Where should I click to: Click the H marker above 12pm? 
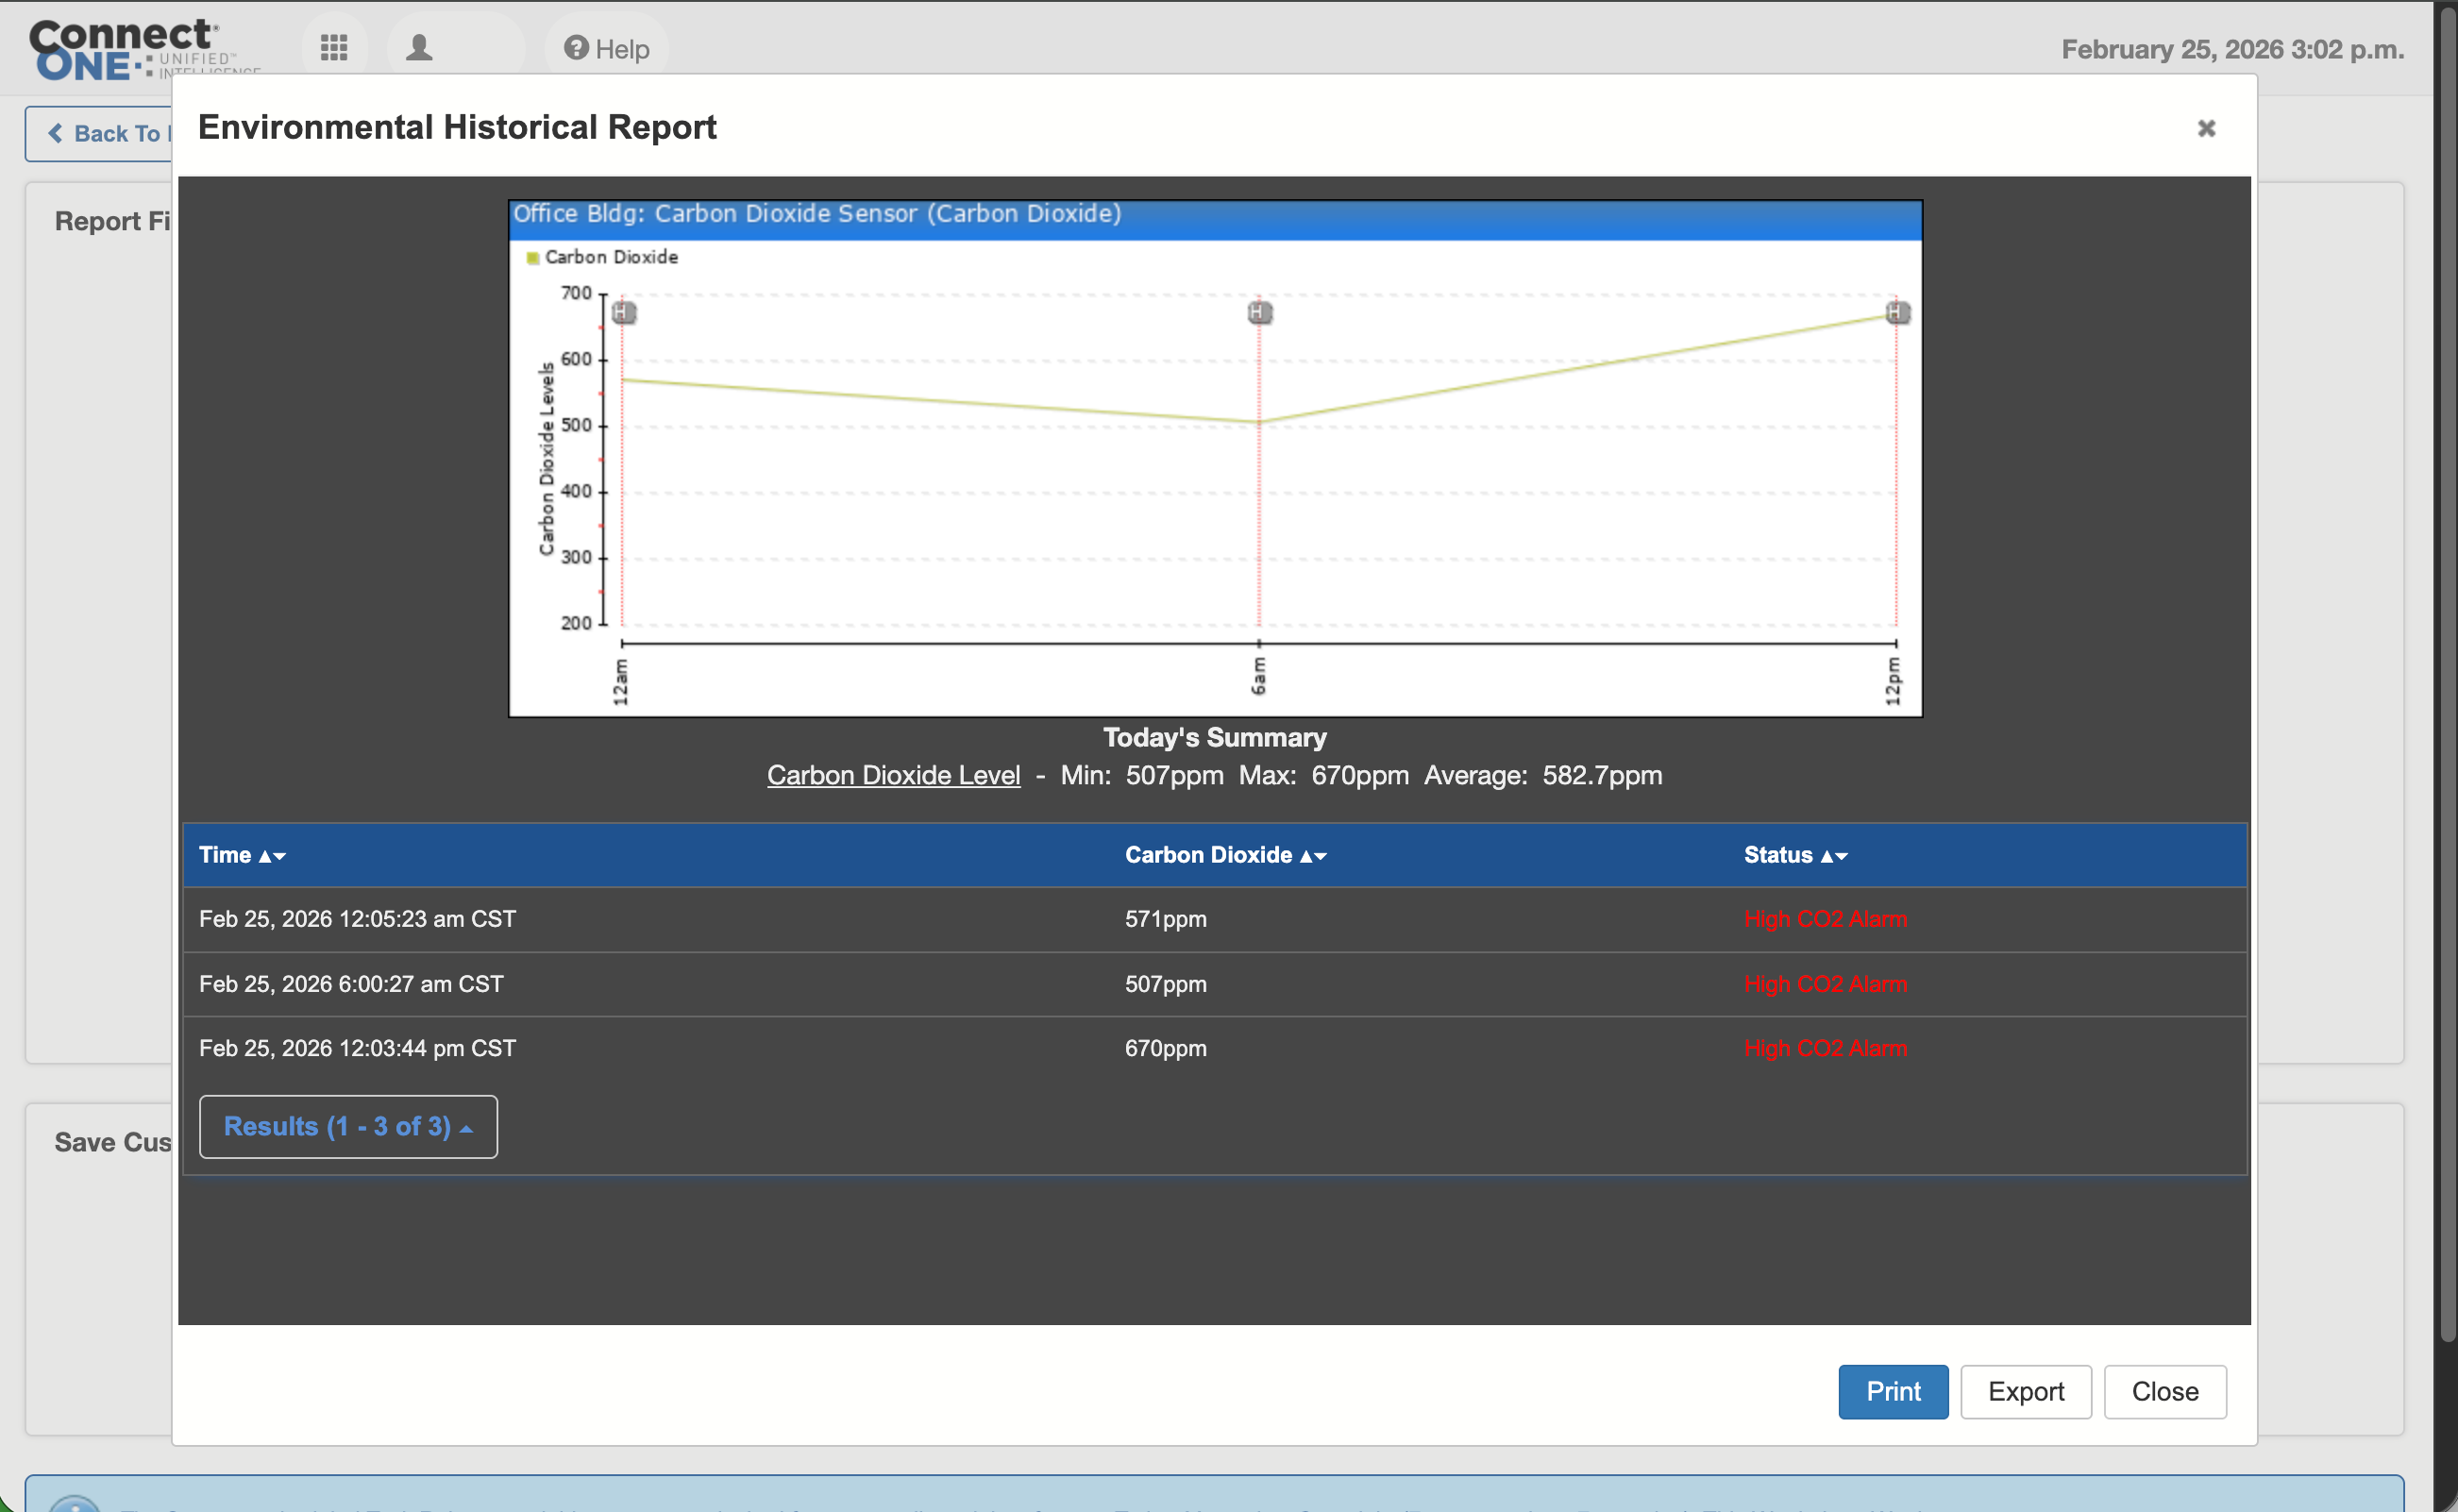(x=1897, y=313)
